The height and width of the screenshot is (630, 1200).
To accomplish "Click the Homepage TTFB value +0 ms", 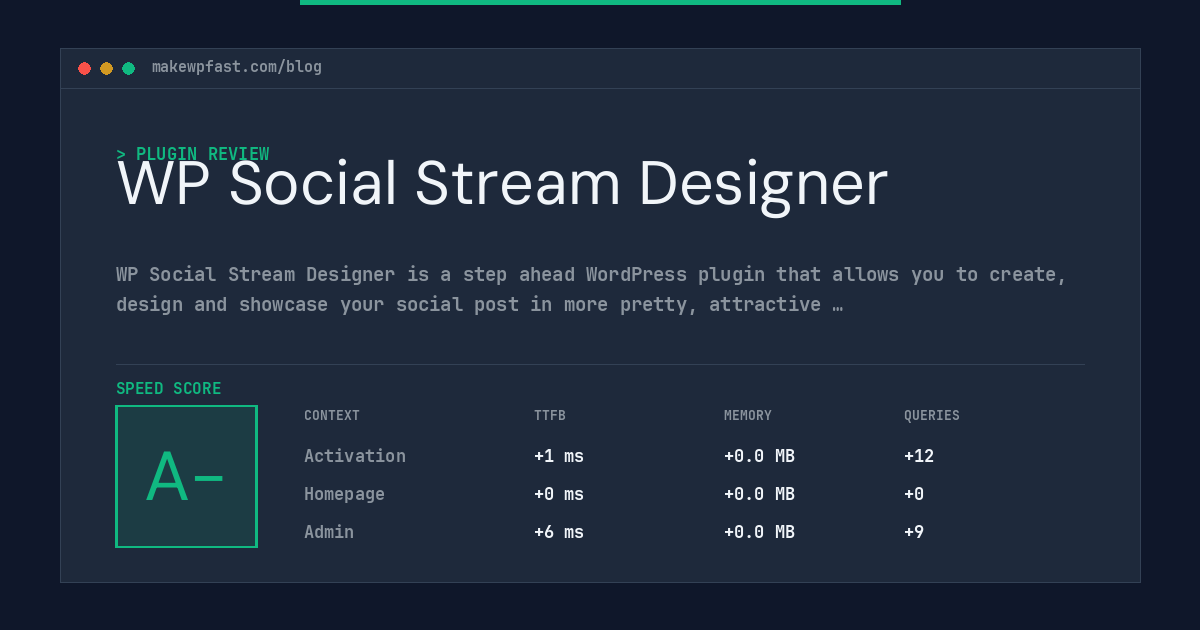I will click(x=559, y=494).
